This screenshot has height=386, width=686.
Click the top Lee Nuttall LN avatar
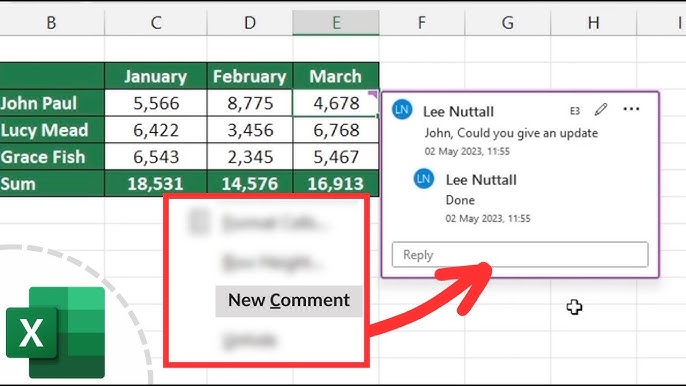[x=402, y=109]
